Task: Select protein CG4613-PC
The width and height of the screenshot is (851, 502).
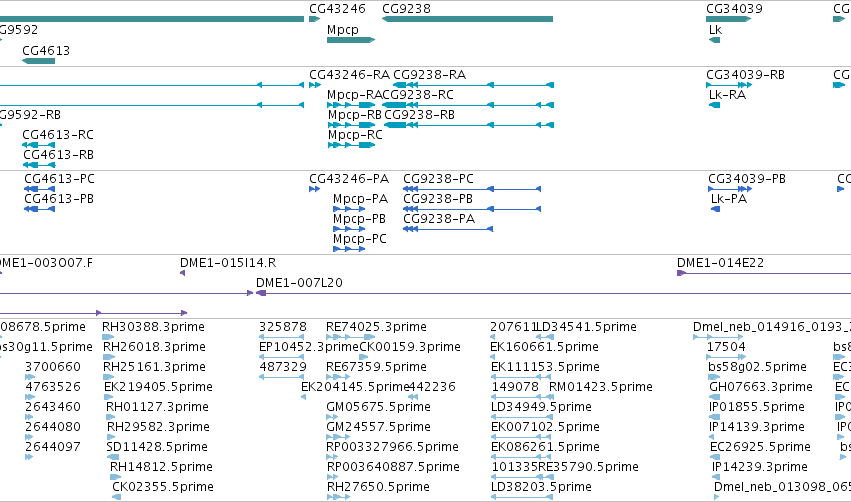Action: click(x=59, y=179)
